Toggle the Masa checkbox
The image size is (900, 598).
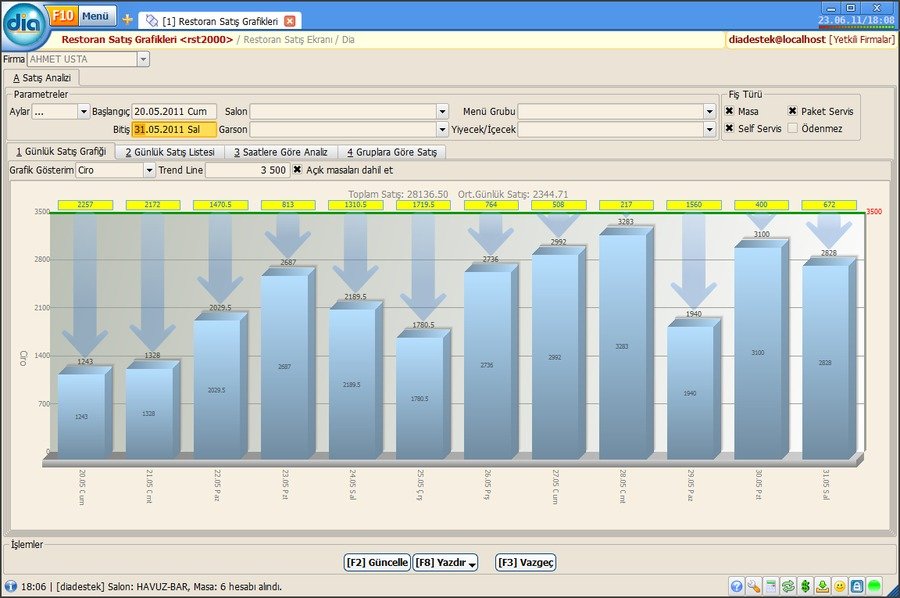(730, 111)
